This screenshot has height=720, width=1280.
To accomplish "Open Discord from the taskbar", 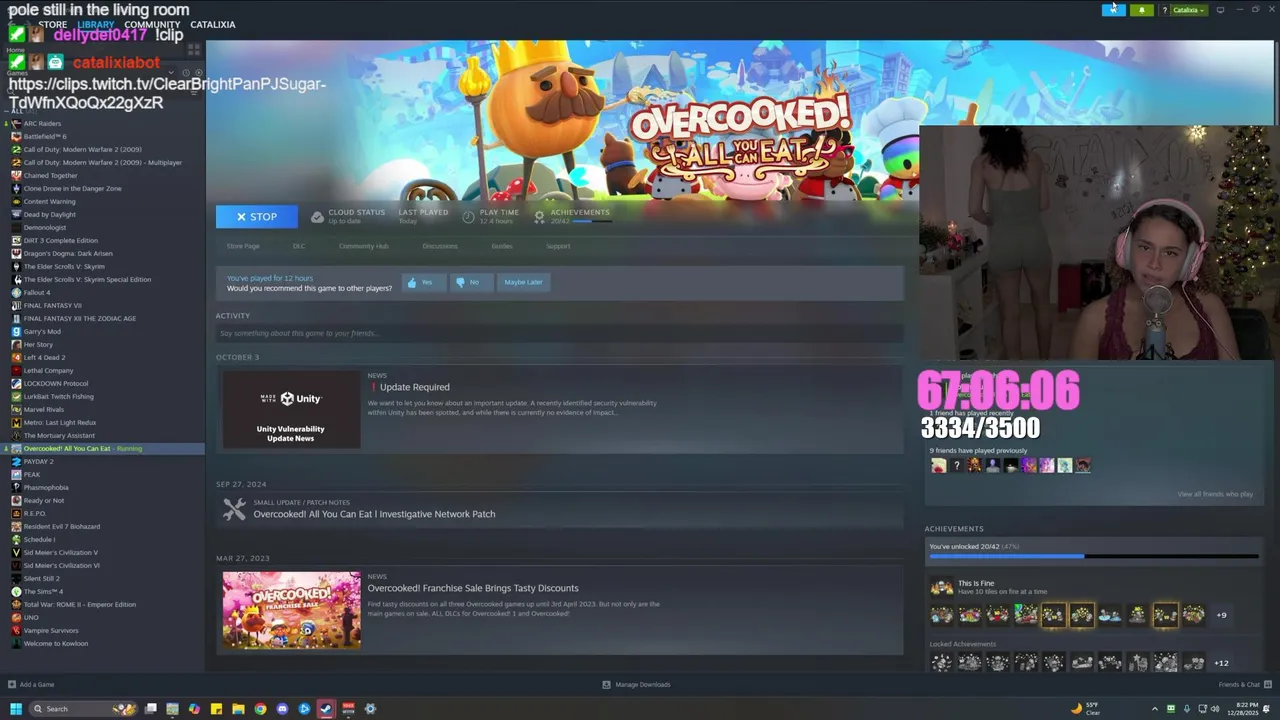I will point(282,709).
